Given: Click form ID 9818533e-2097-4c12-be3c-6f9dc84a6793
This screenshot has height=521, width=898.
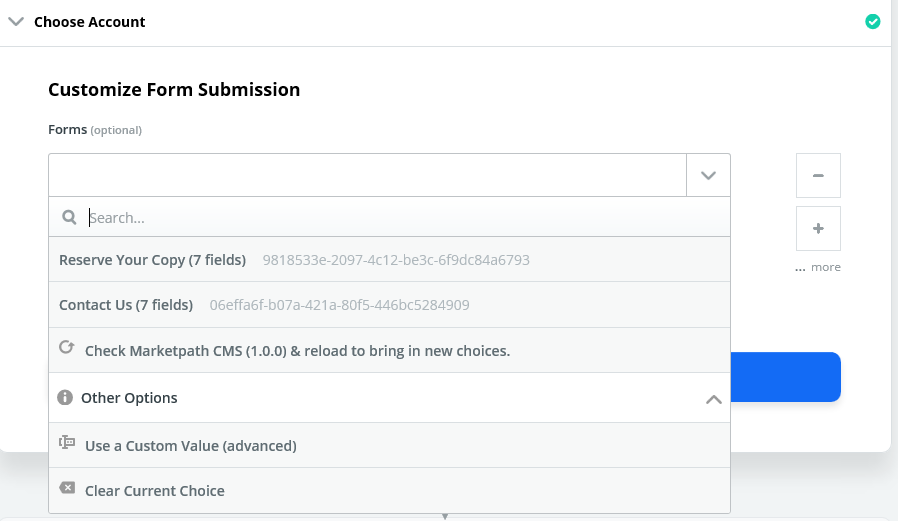Looking at the screenshot, I should click(396, 260).
